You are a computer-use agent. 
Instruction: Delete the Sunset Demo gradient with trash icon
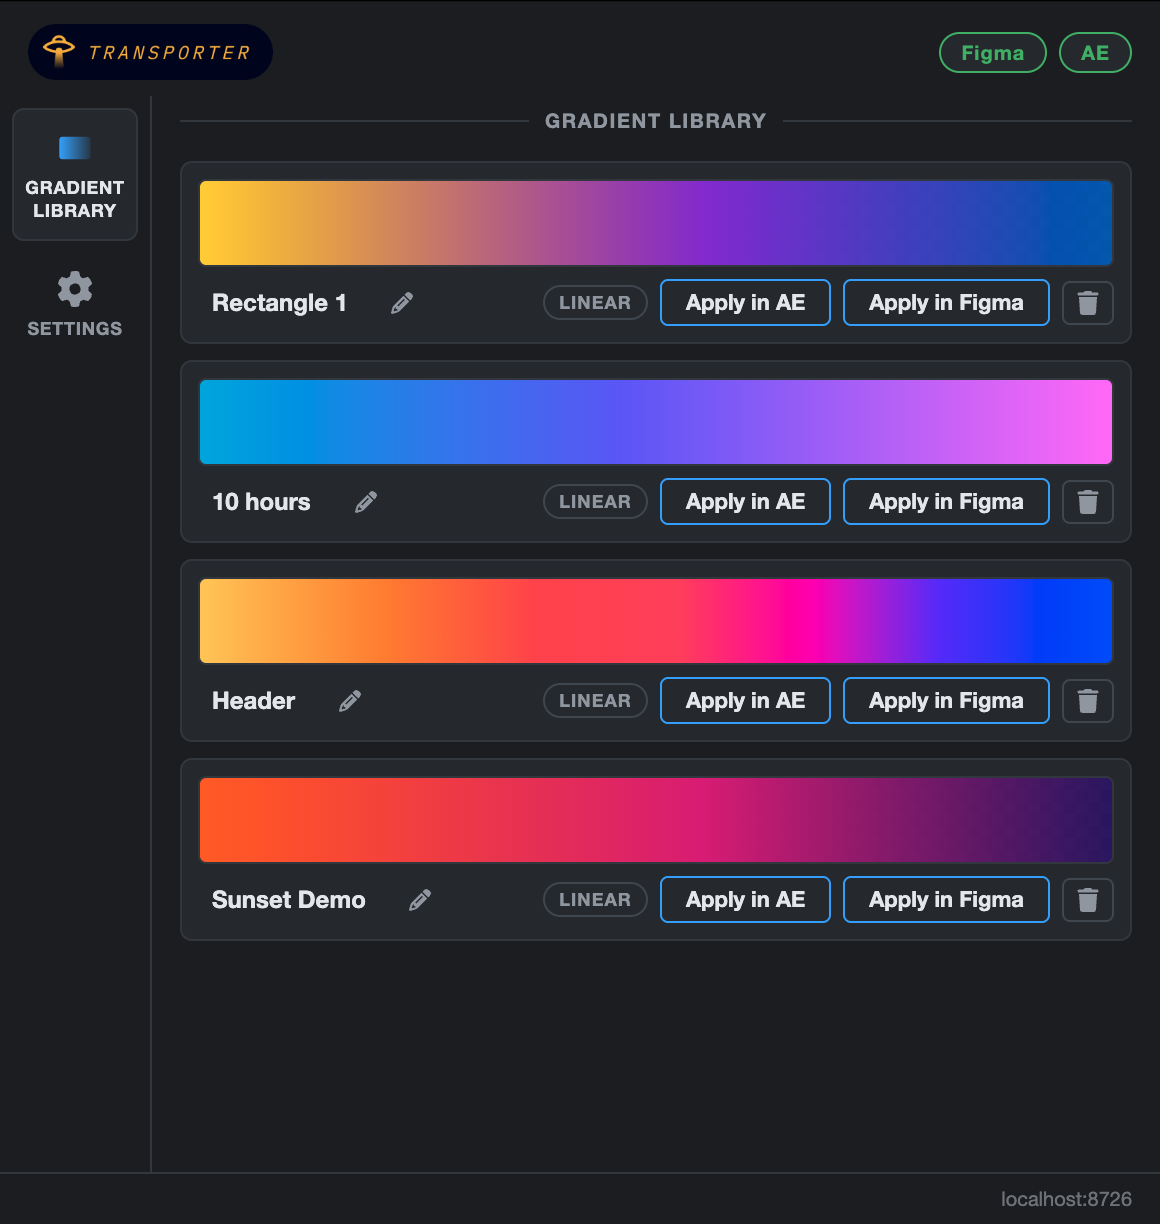(x=1088, y=900)
